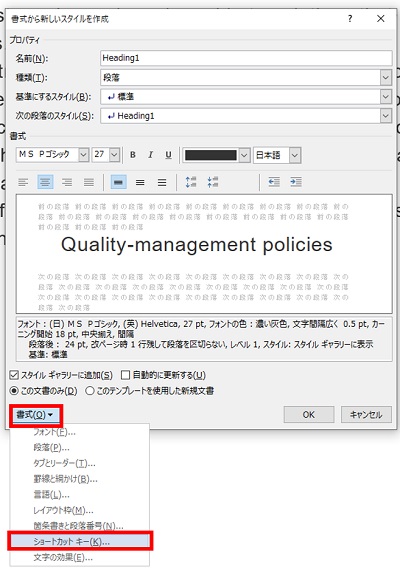Align paragraph text right
The image size is (400, 578).
tap(67, 182)
